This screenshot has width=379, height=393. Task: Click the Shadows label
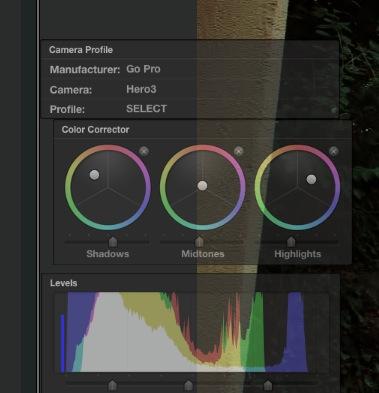[x=108, y=254]
